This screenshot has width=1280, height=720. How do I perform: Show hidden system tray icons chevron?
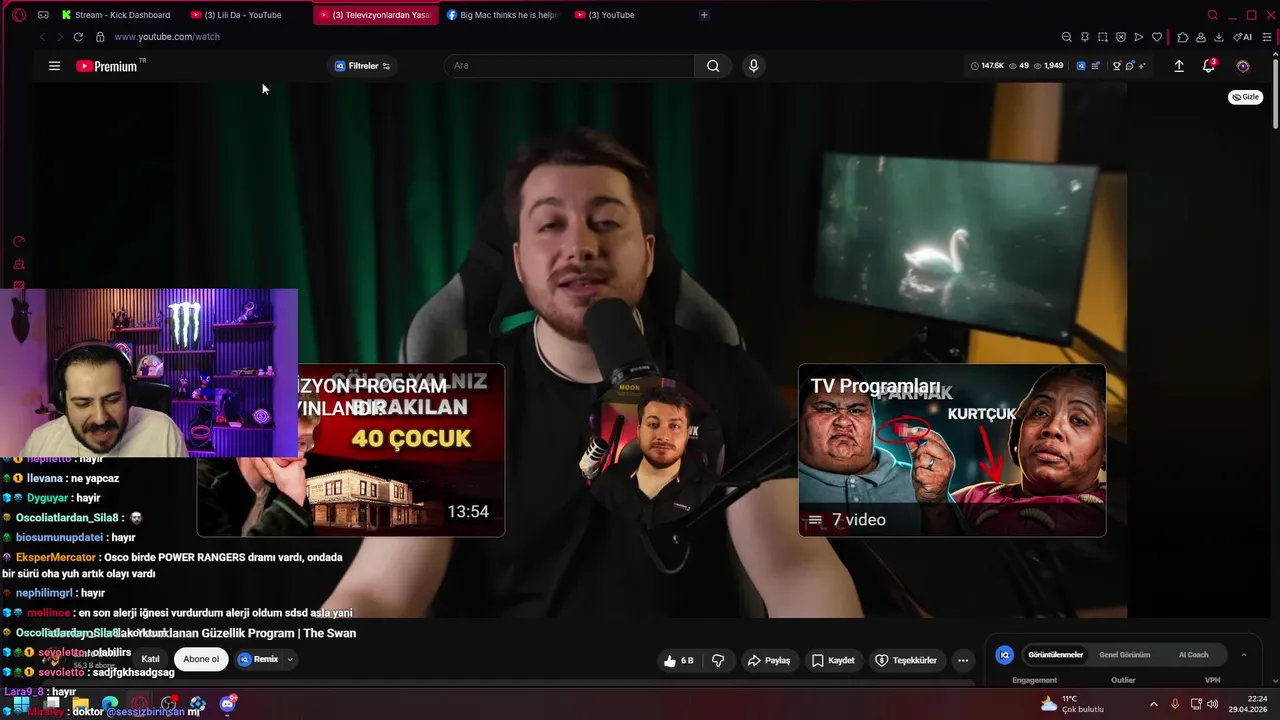[1153, 704]
